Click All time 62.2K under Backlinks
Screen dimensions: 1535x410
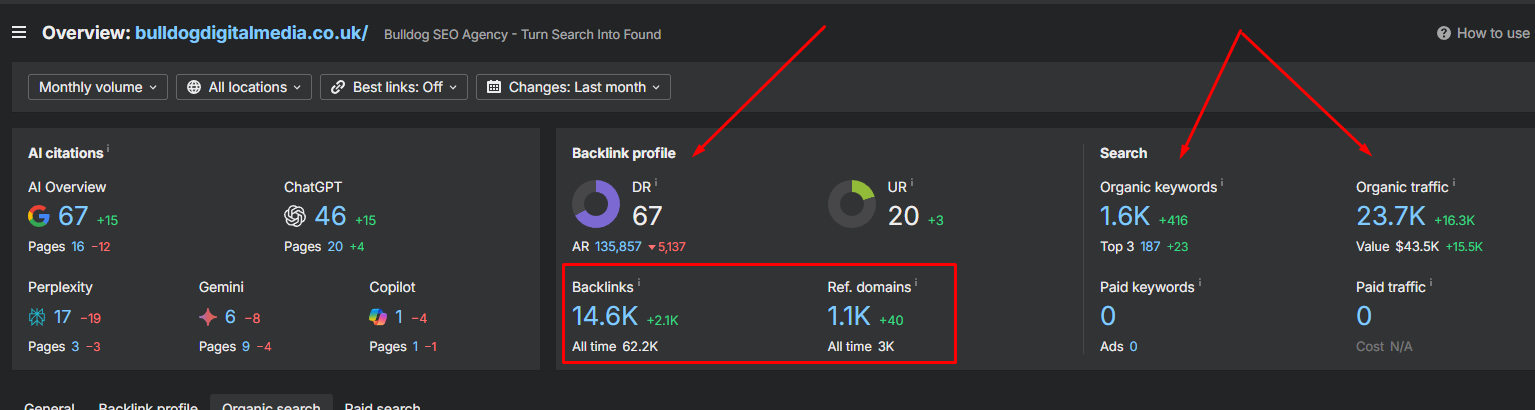coord(615,346)
